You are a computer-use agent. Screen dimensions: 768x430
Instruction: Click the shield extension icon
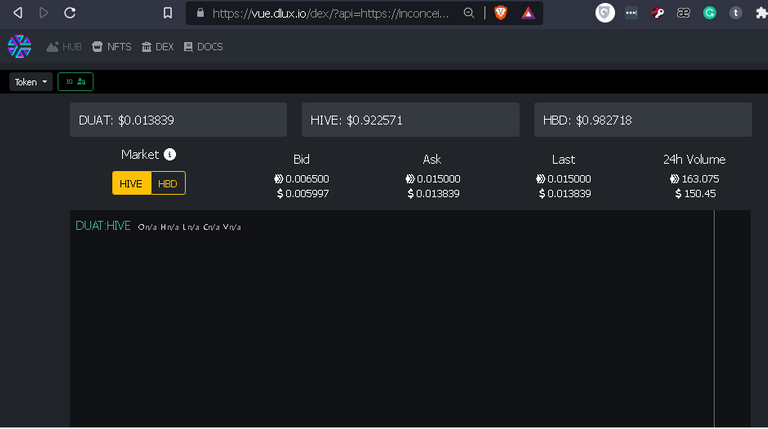[605, 13]
